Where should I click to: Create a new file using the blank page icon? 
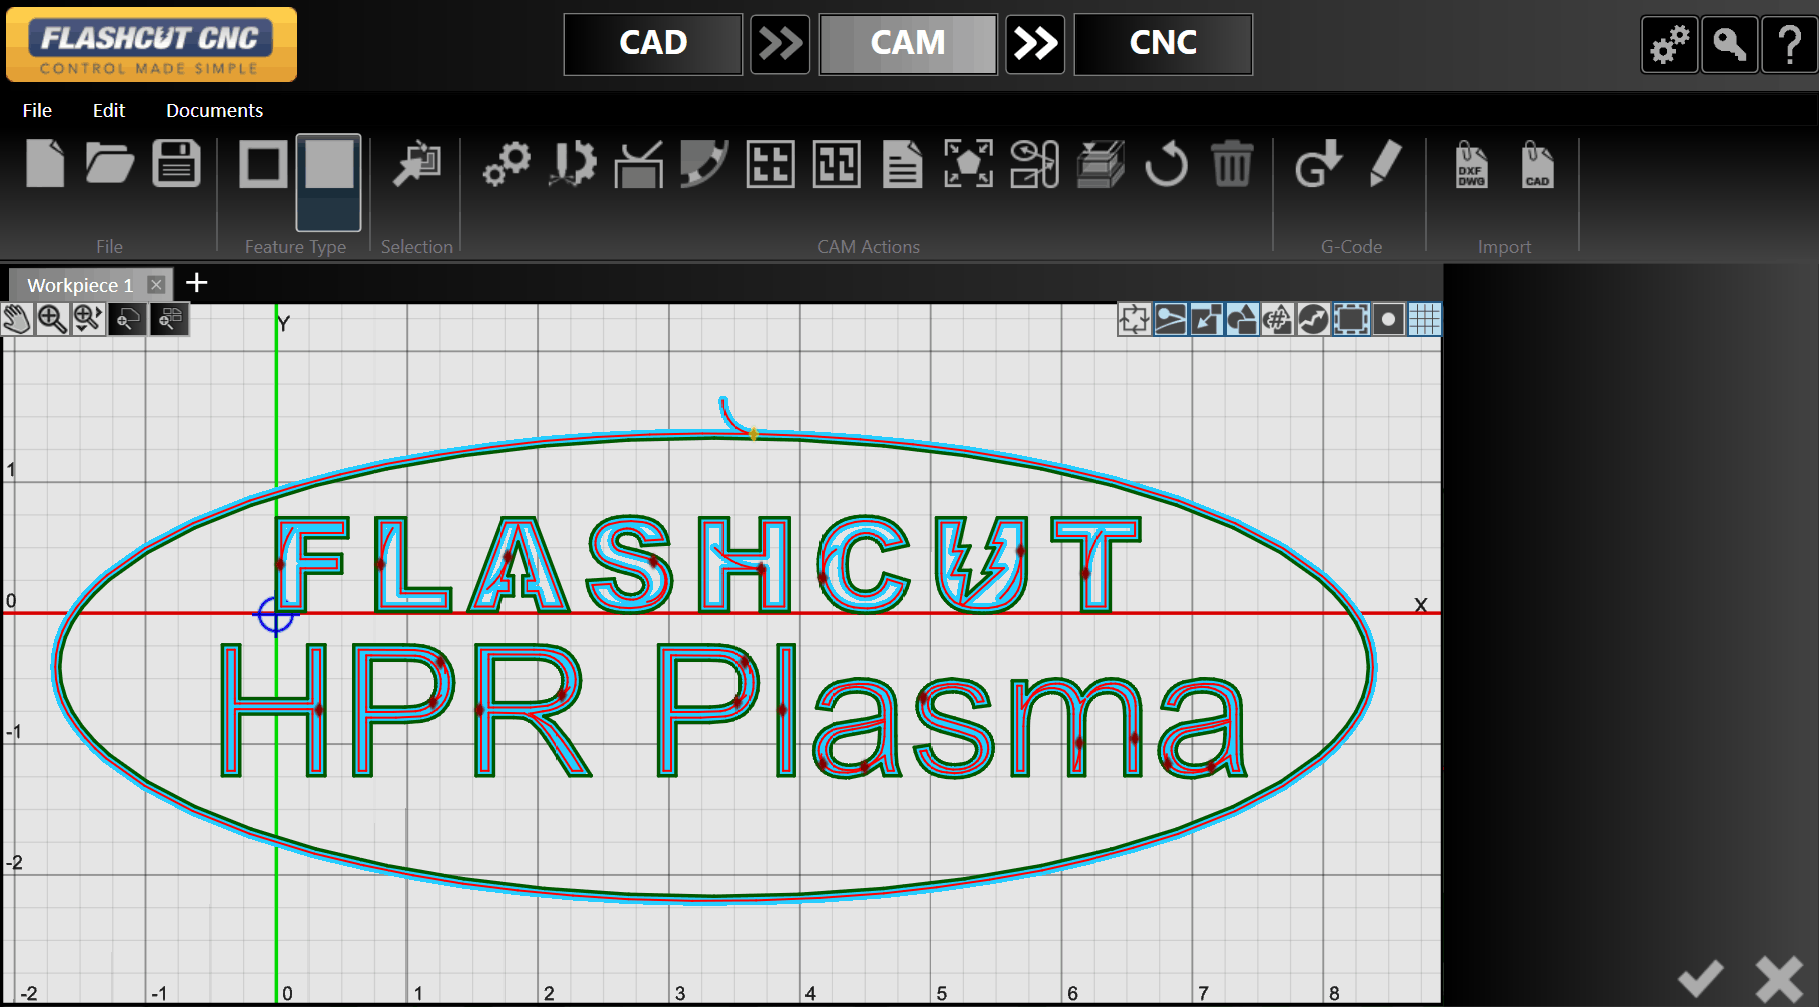(x=45, y=164)
